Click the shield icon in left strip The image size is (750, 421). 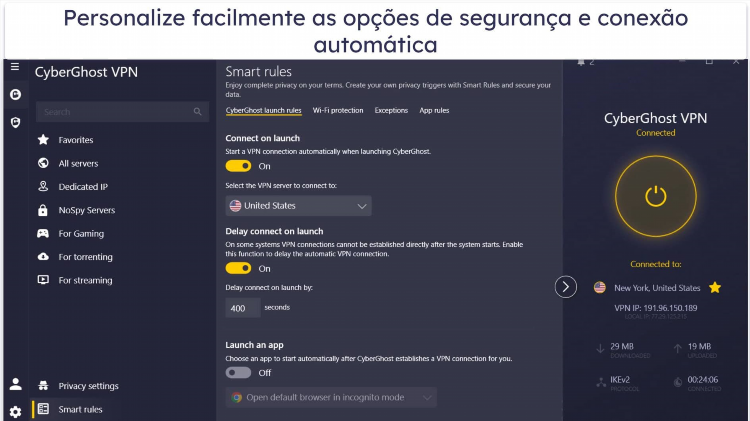[15, 123]
